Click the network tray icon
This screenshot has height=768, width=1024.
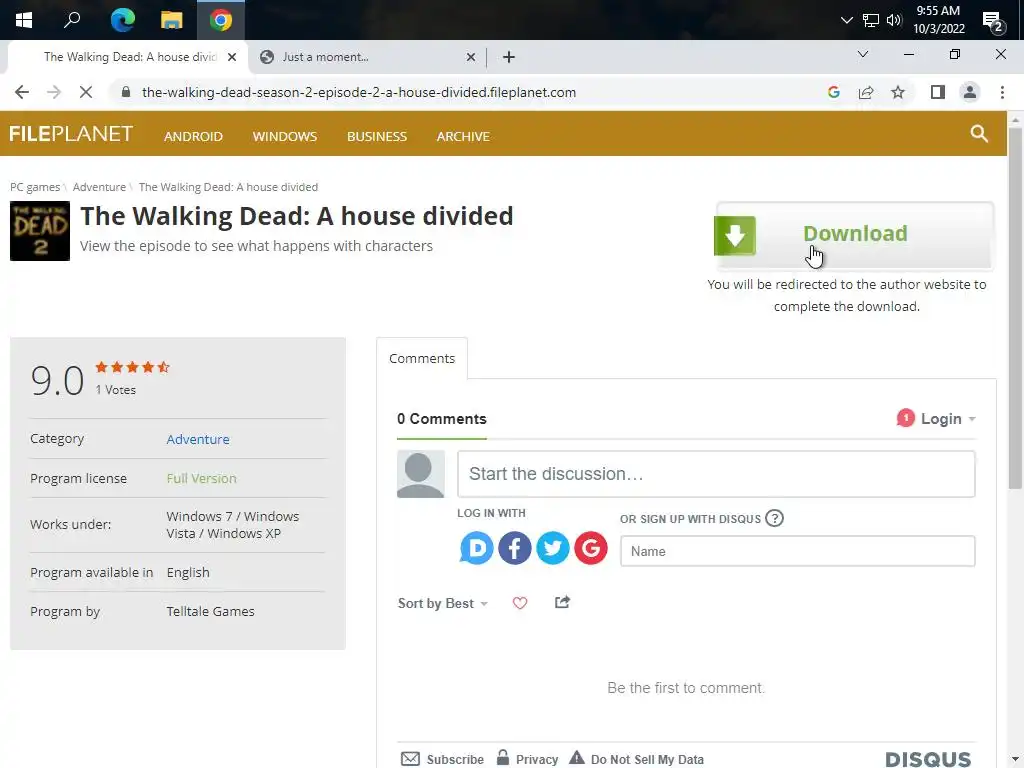(871, 20)
